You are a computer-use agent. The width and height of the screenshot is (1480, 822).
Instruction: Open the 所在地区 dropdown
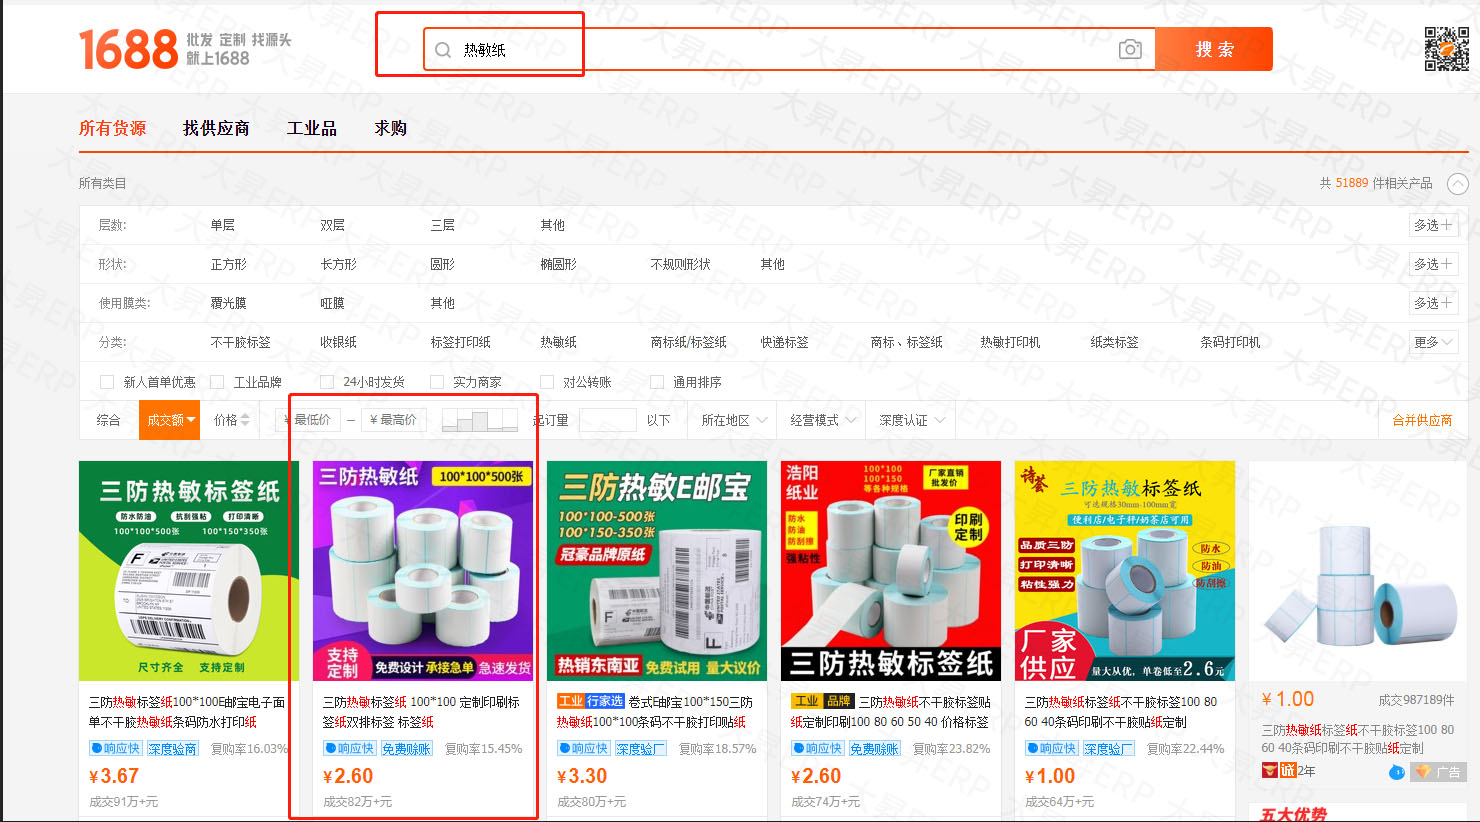coord(734,420)
